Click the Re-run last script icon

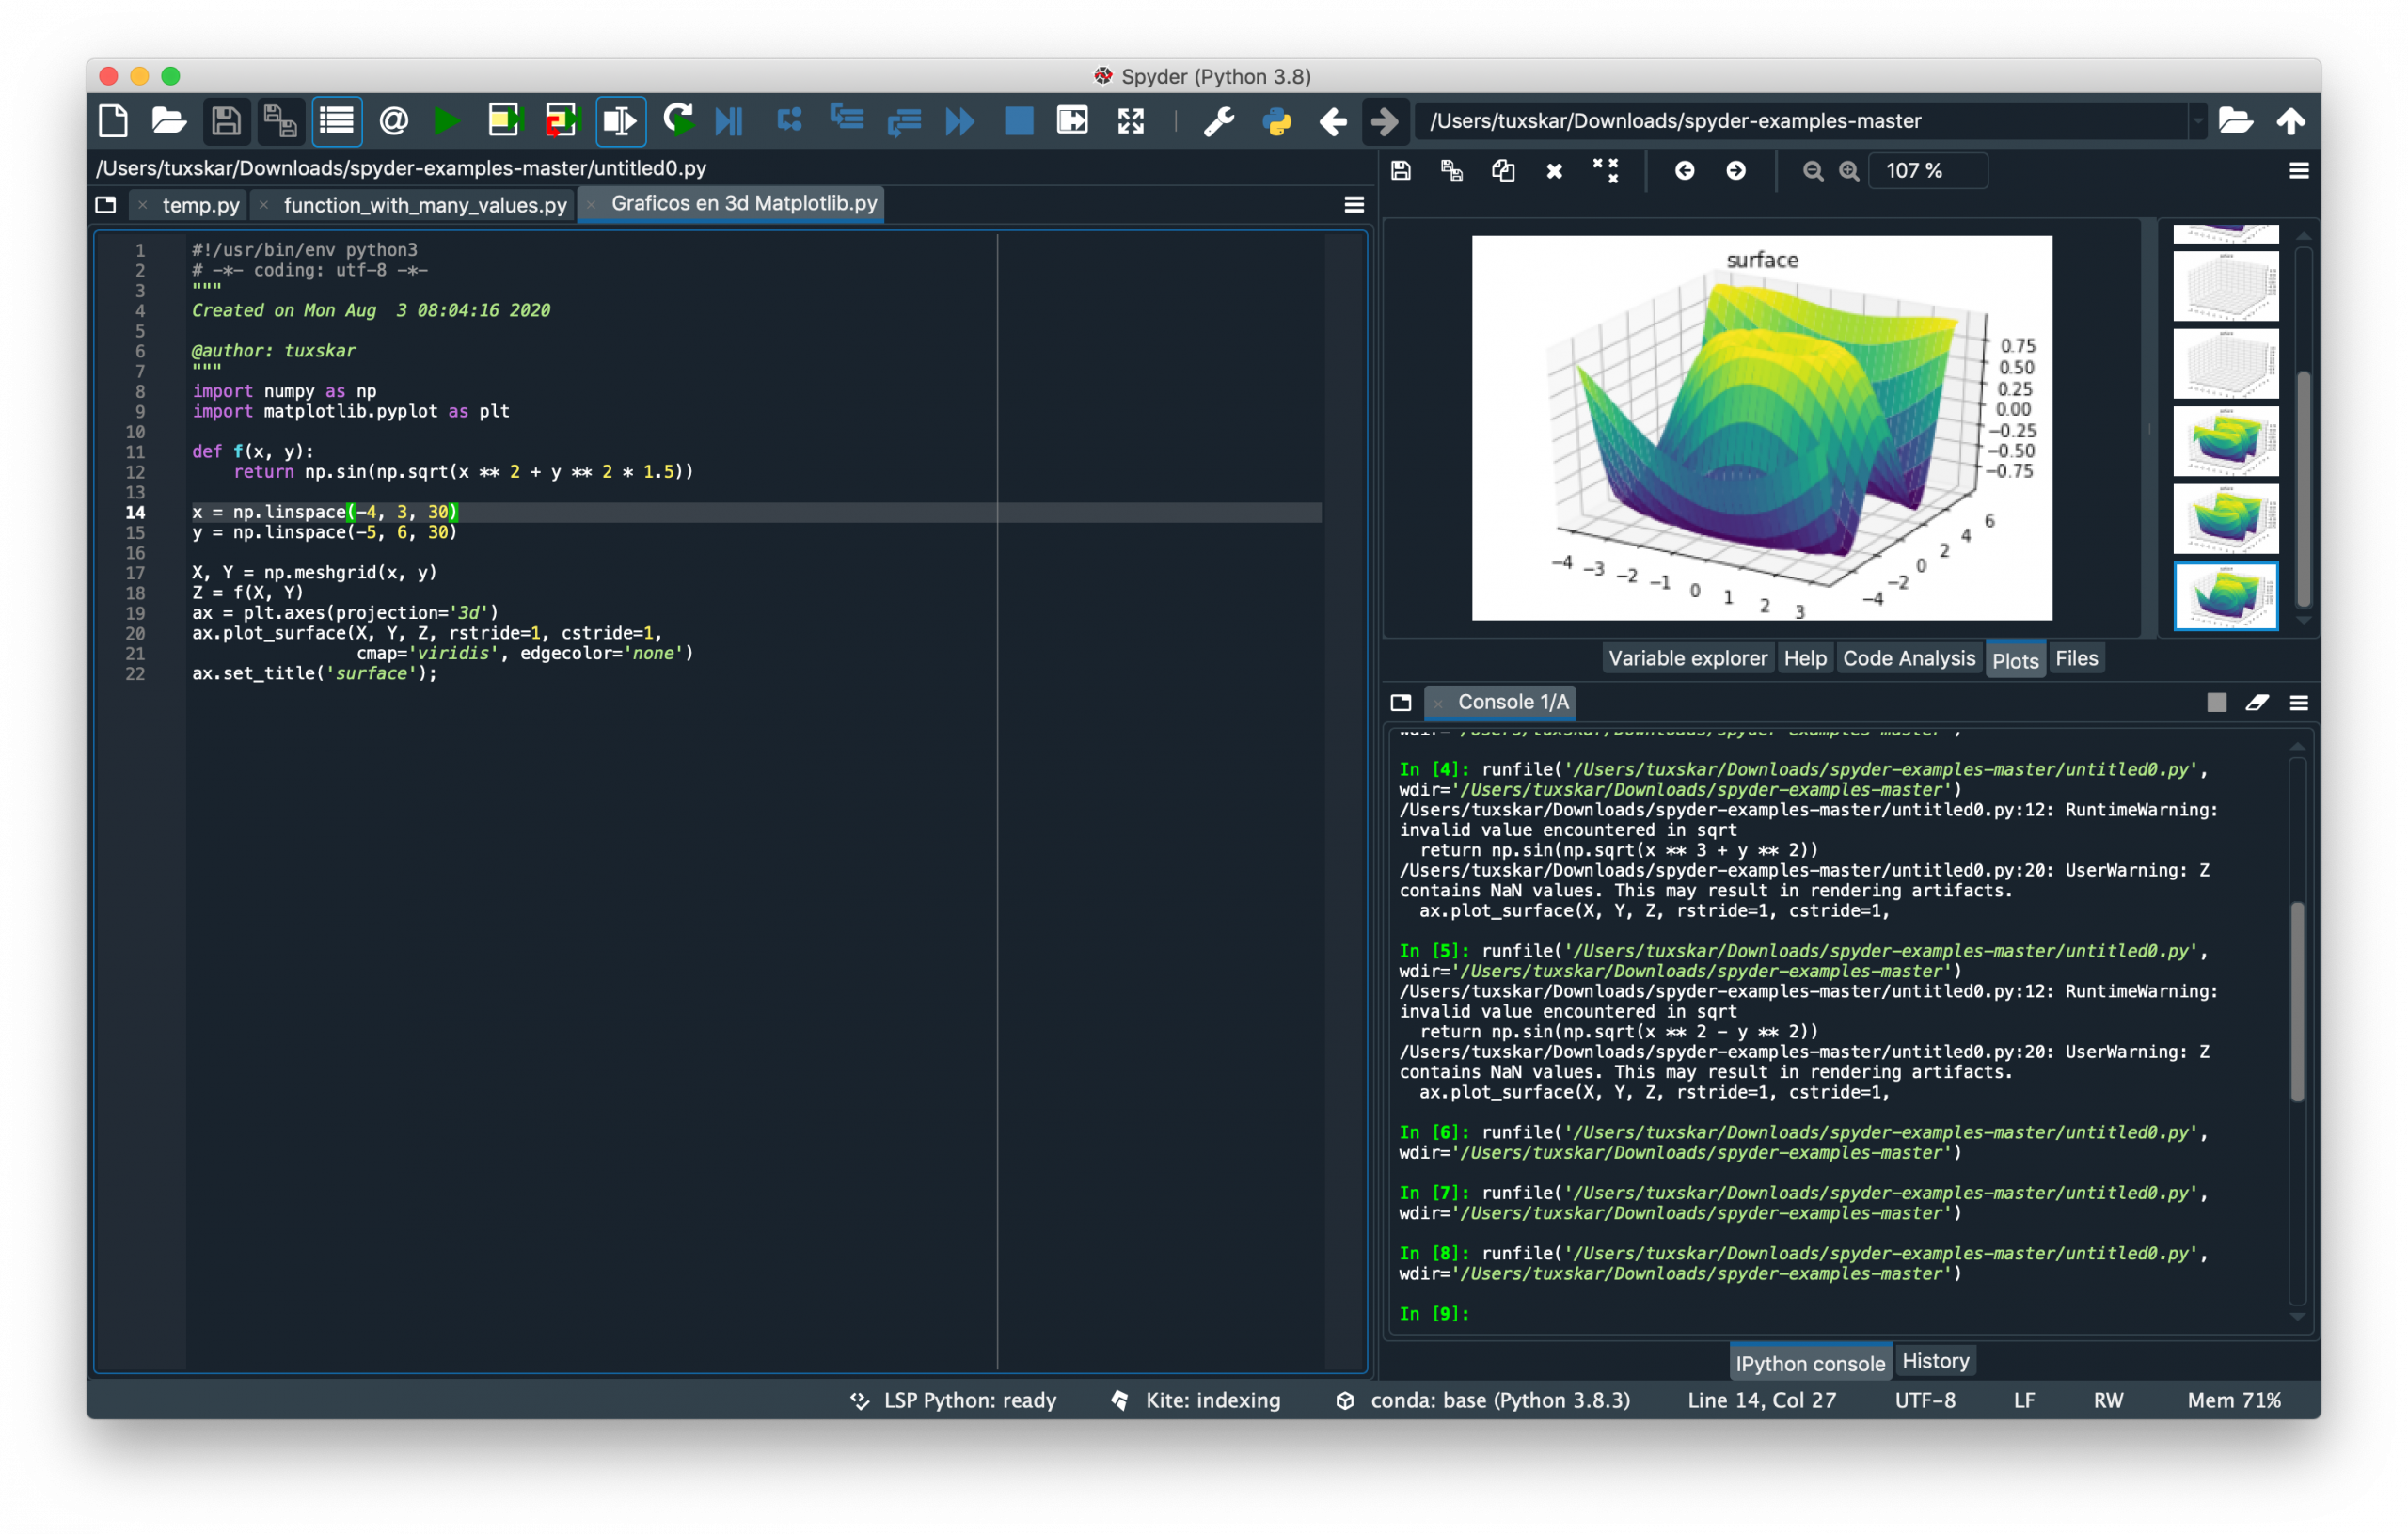click(x=678, y=121)
